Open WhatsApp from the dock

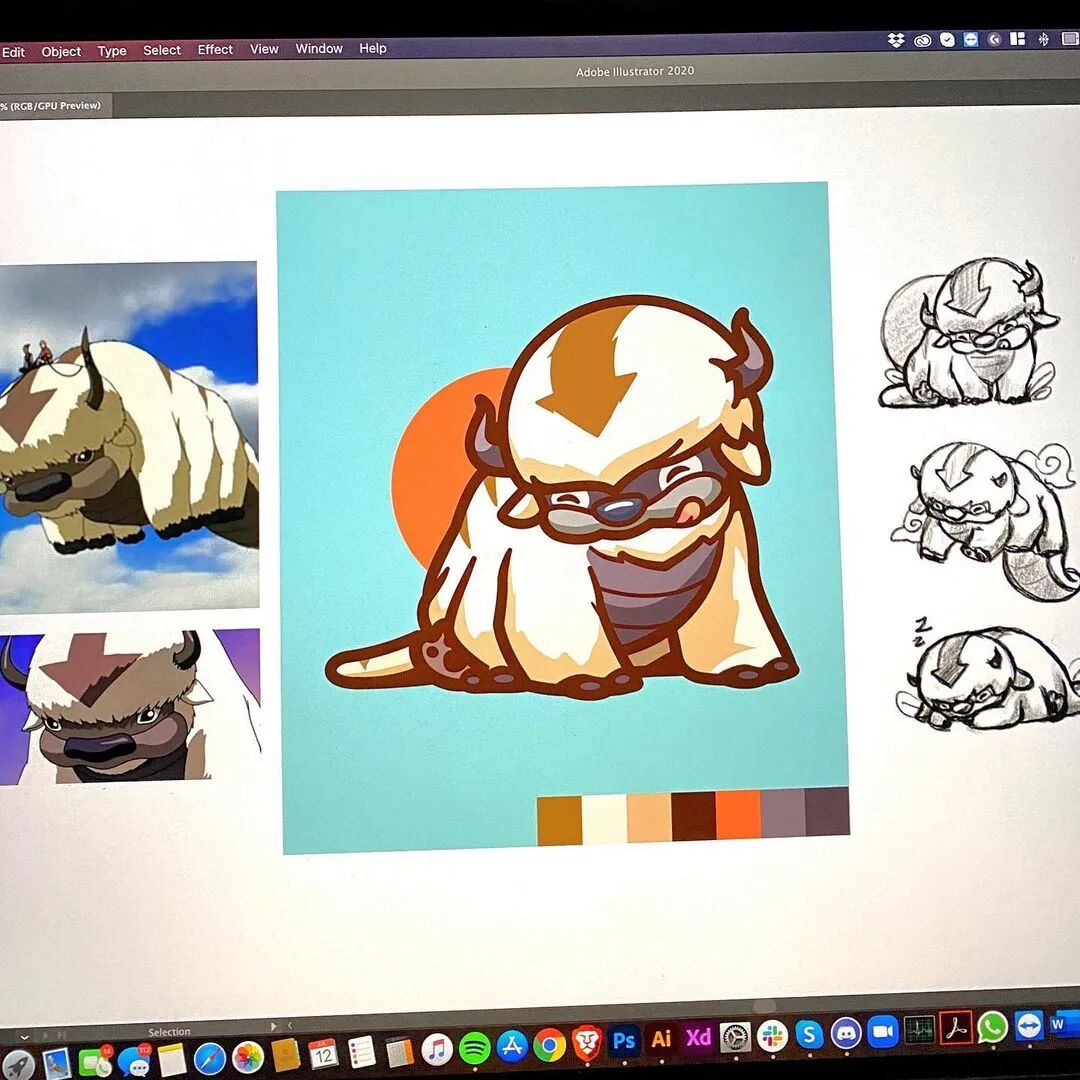click(992, 1026)
